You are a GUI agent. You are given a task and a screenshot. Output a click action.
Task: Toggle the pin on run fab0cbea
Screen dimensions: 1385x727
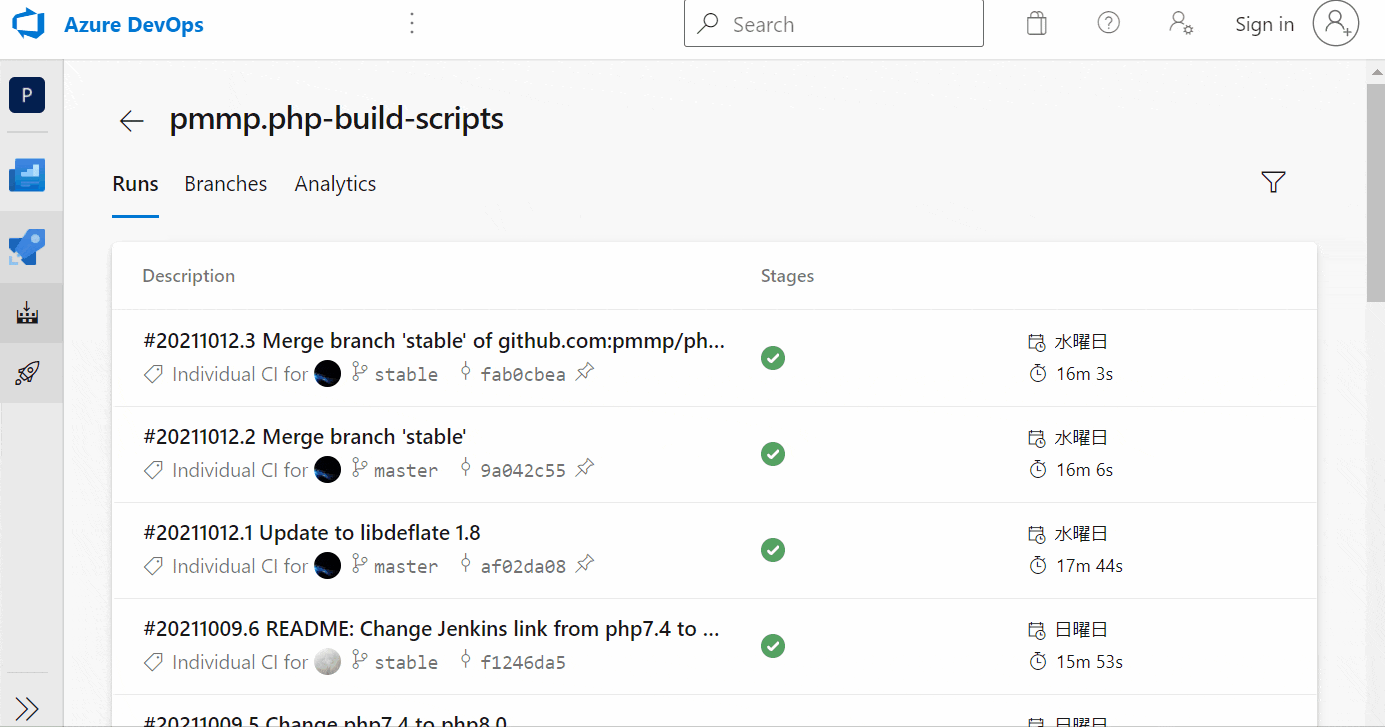pos(585,373)
